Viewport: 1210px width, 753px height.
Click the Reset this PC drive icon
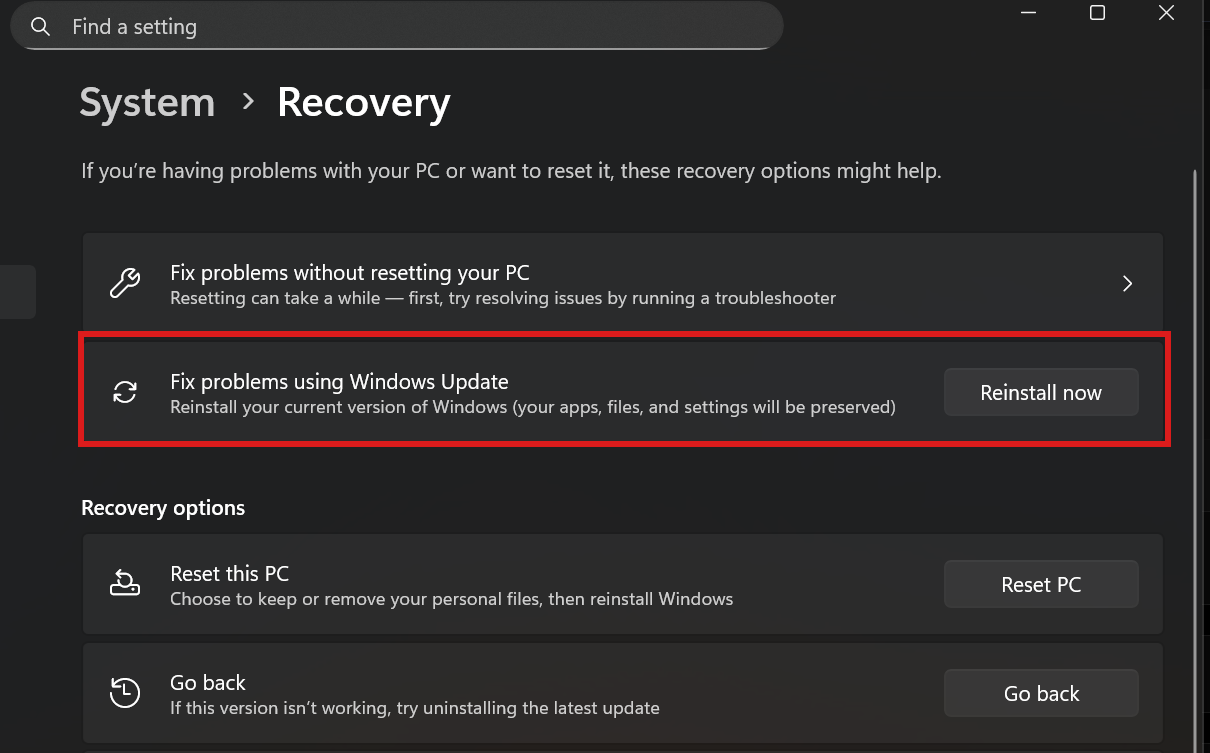point(125,584)
